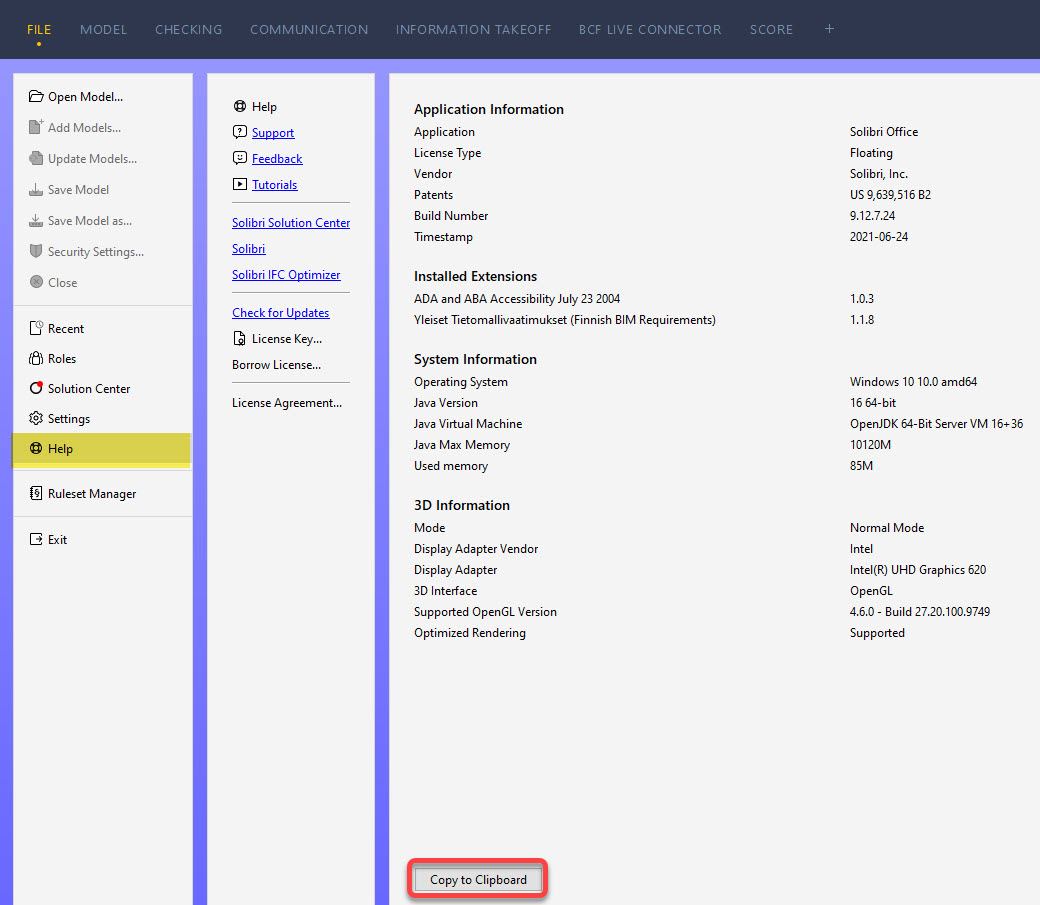Select the highlighted Help menu entry
Screen dimensions: 1040x905
[x=101, y=449]
